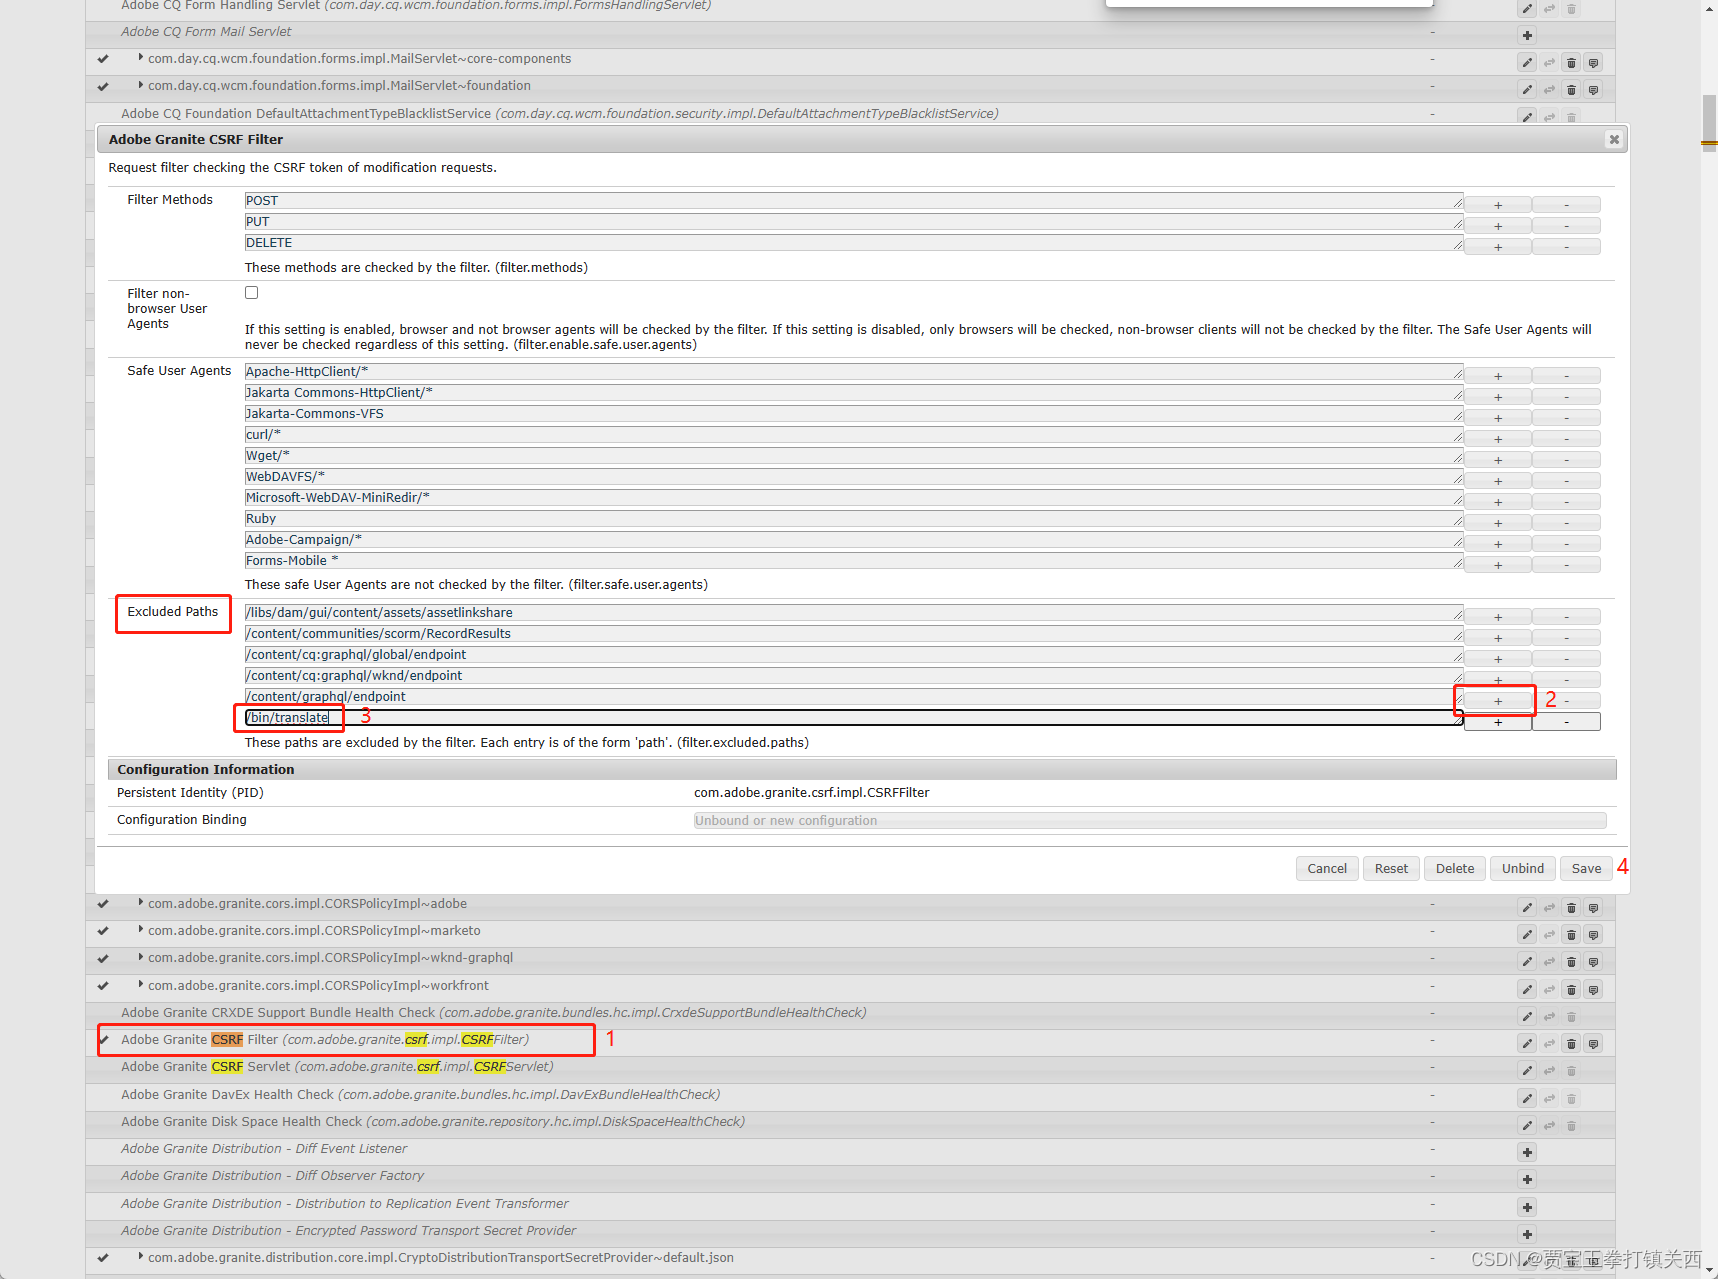Delete CORSPolicyImpl~wknd-graphql configuration
Viewport: 1718px width, 1279px height.
(1571, 962)
